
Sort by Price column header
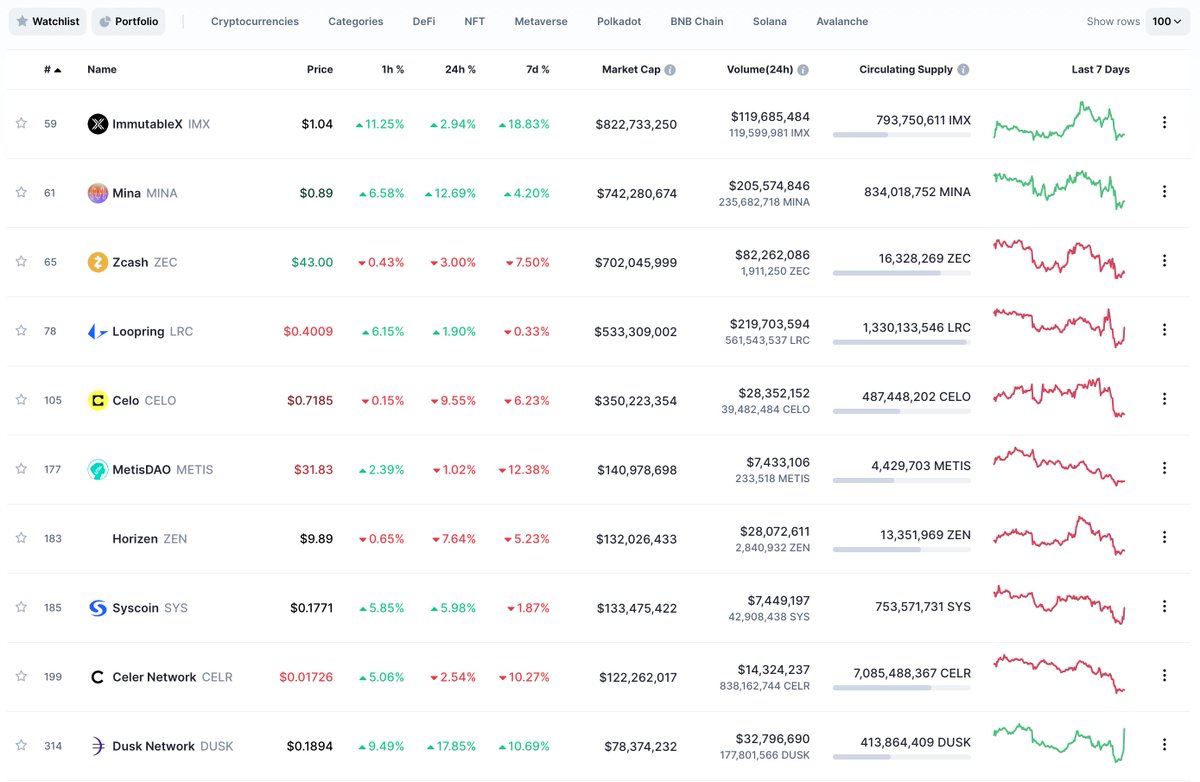320,70
